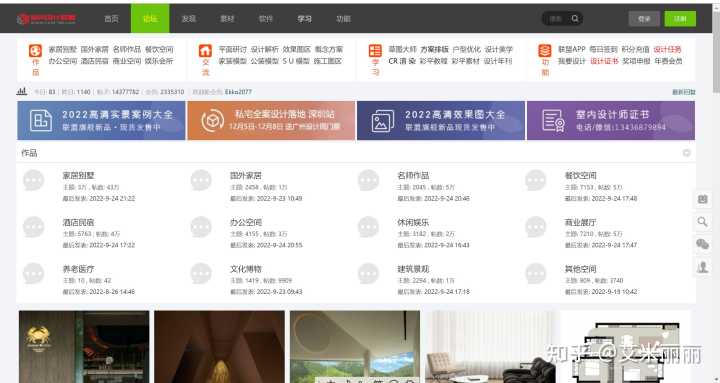Open the purple 室内设计师证书 banner
Viewport: 720px width, 383px height.
611,120
